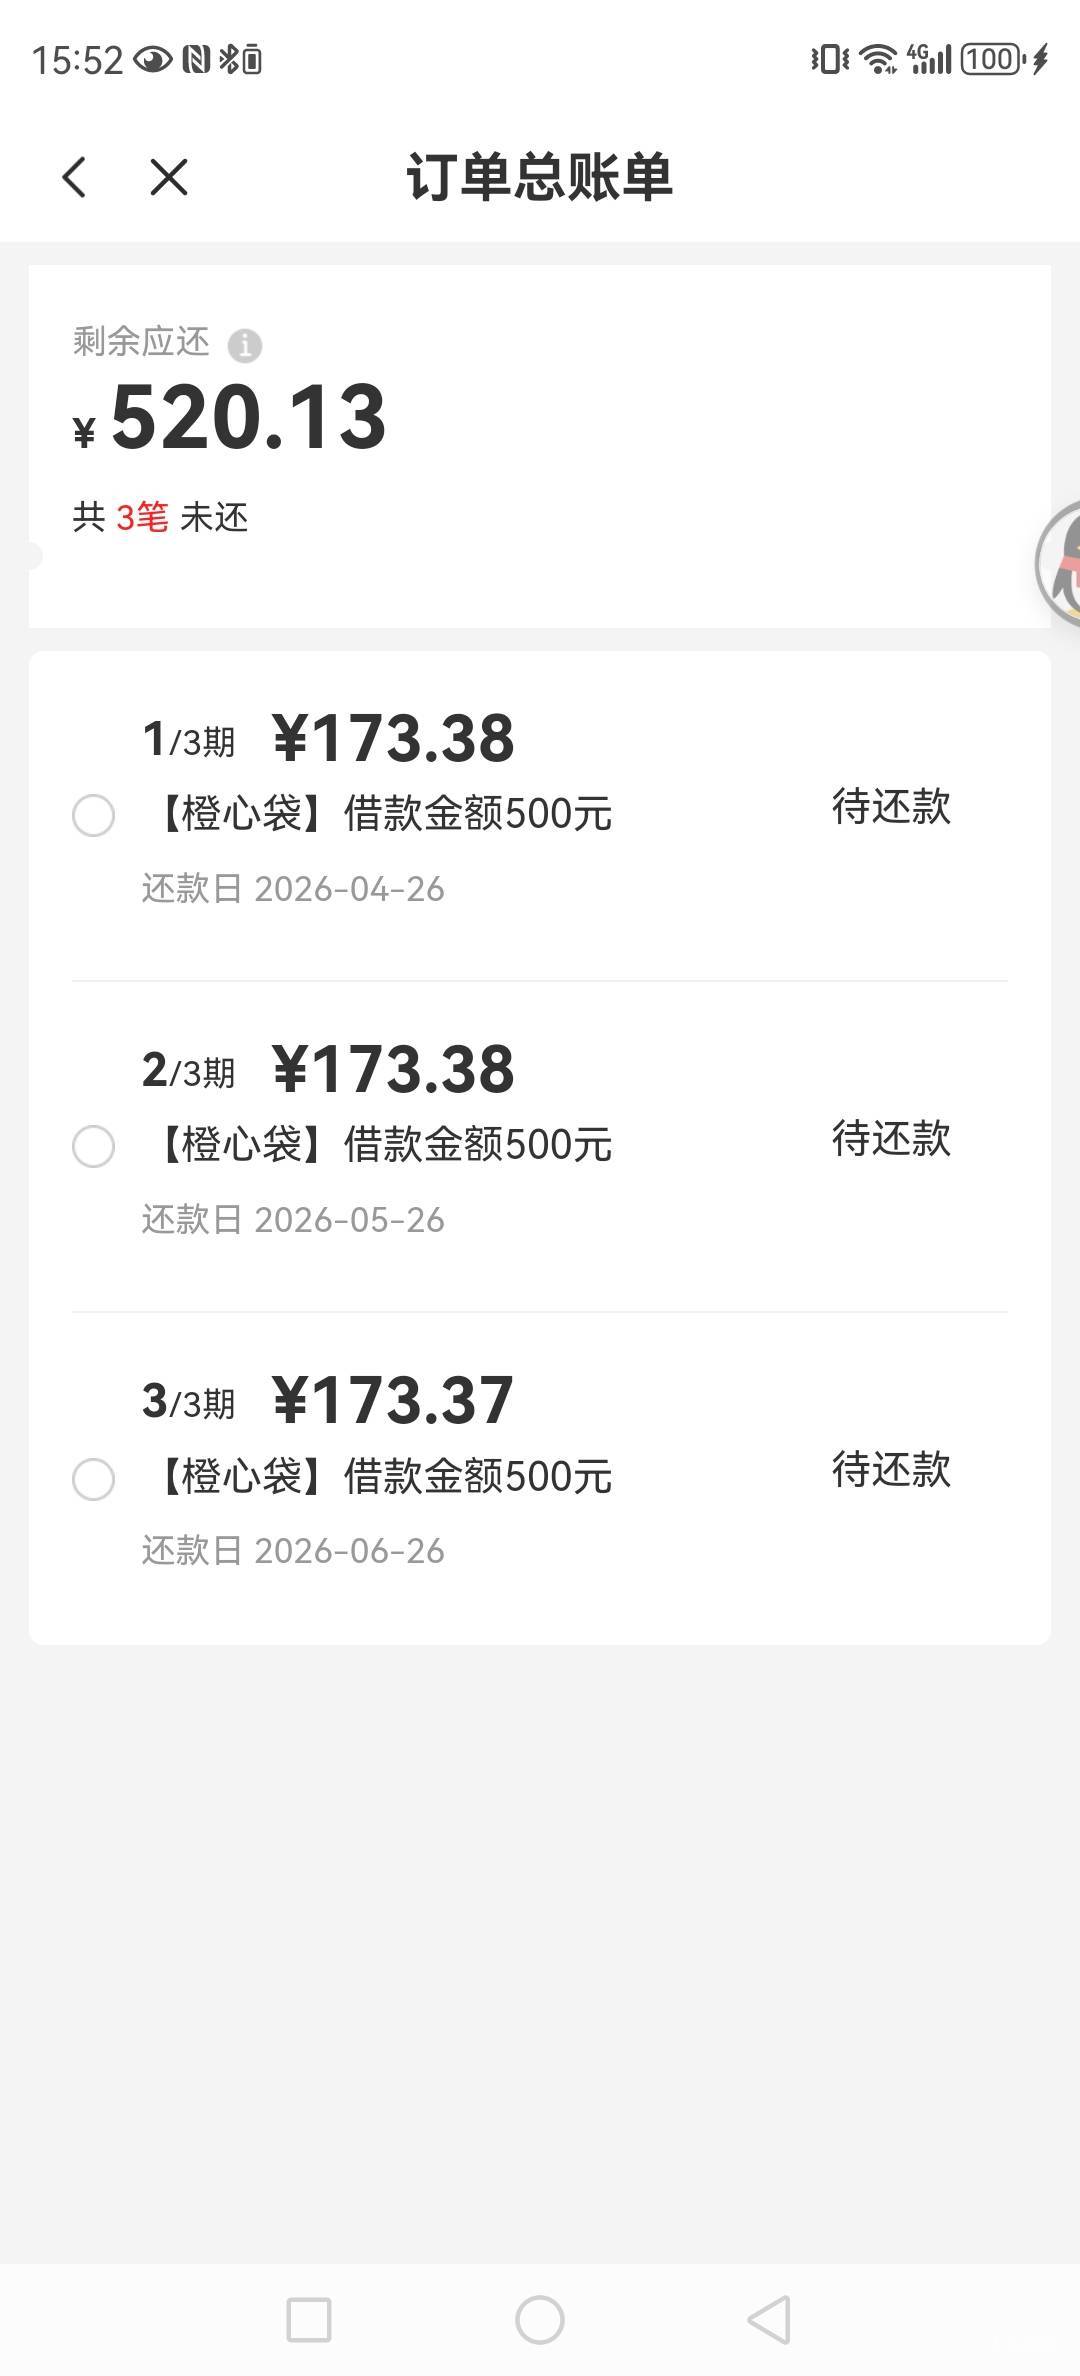Tap the 还款日 2026-04-26 due date
1080x2376 pixels.
pos(293,889)
